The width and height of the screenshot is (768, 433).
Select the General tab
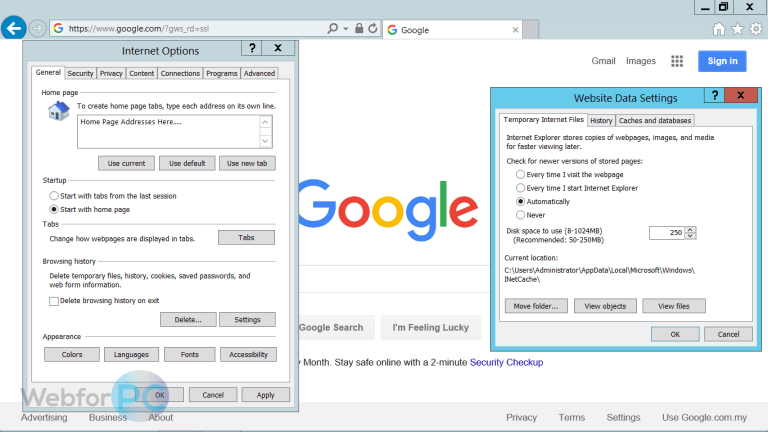click(x=48, y=72)
